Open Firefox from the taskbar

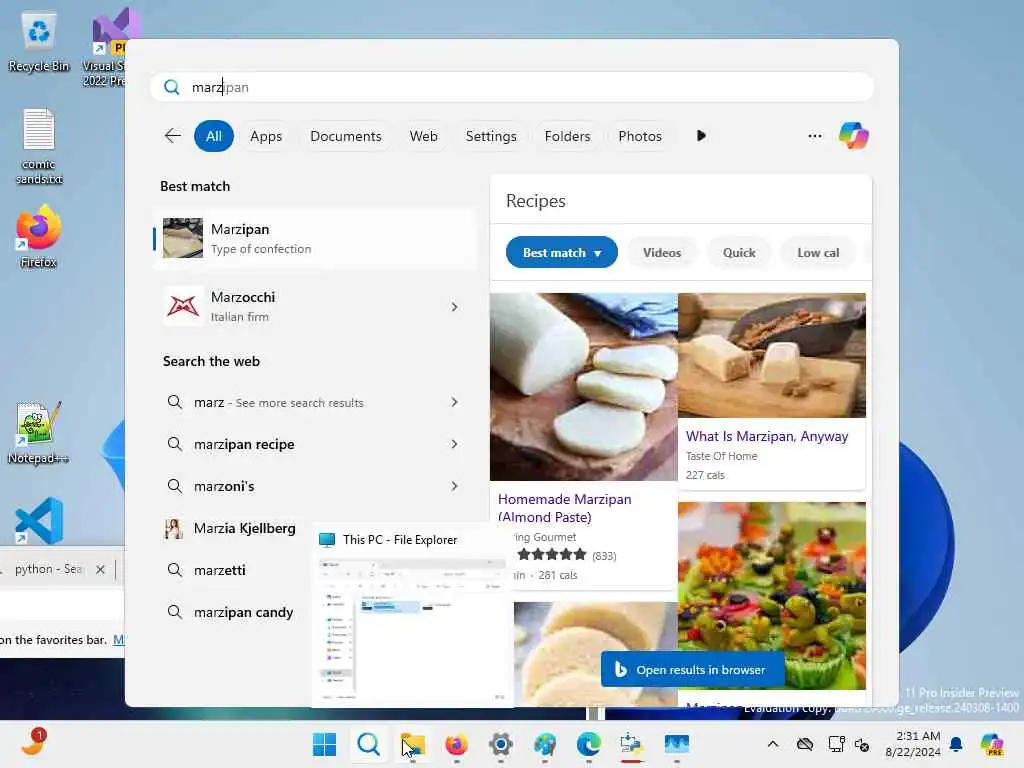click(456, 744)
